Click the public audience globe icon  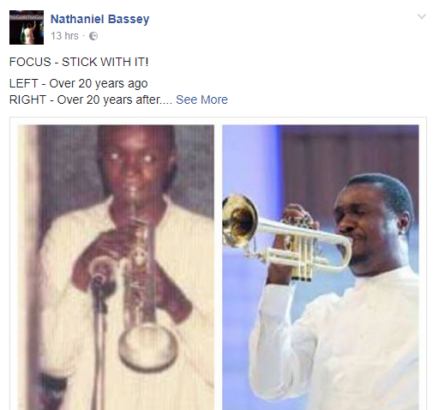(94, 36)
